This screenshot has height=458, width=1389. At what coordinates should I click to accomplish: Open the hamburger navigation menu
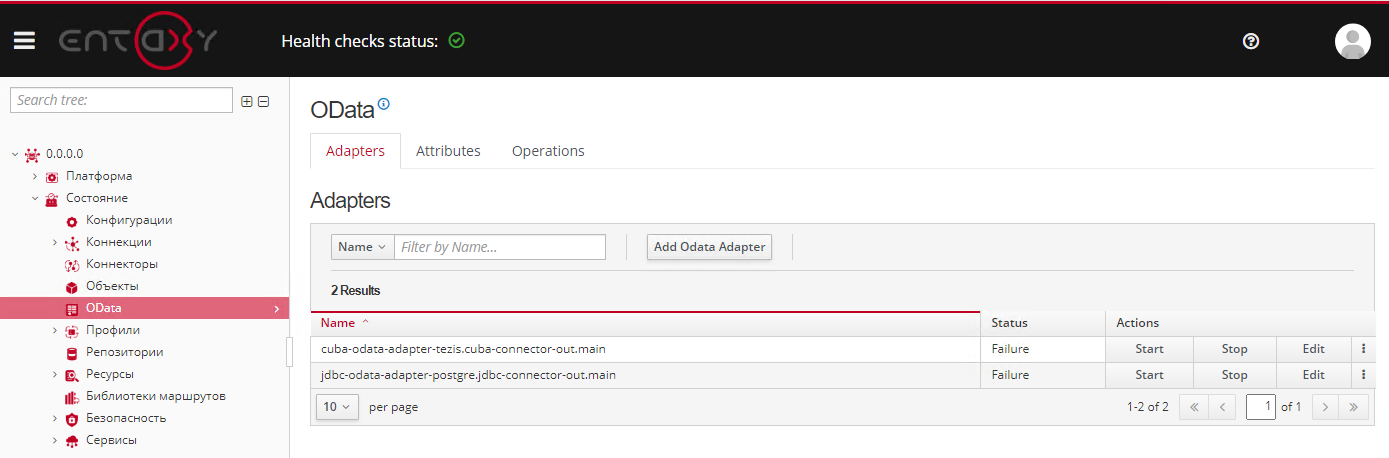(24, 41)
